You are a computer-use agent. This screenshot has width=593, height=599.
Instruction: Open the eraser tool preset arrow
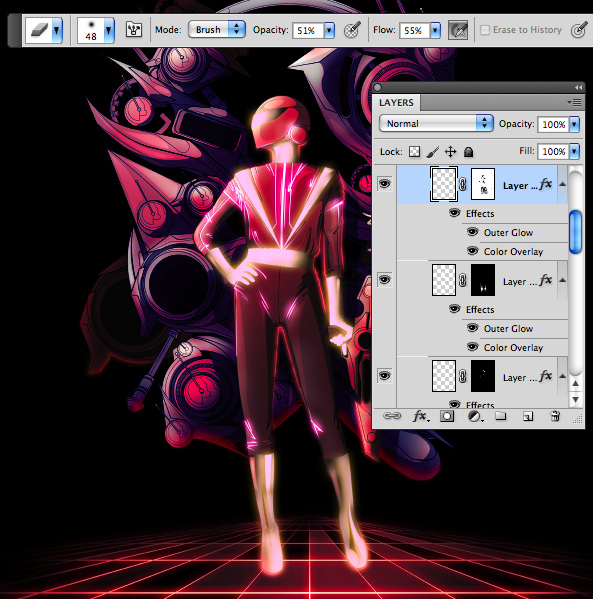tap(57, 30)
